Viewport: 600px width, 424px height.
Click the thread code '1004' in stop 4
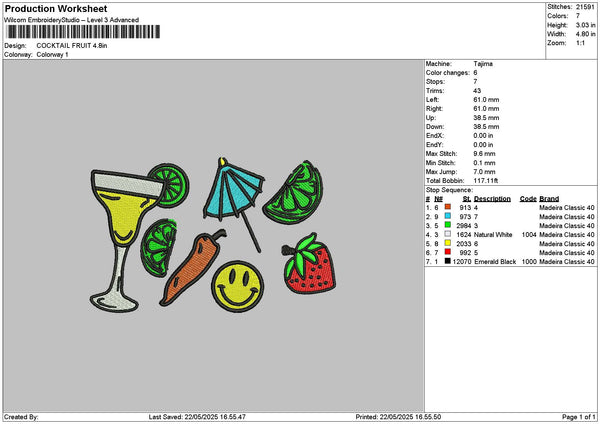point(529,235)
